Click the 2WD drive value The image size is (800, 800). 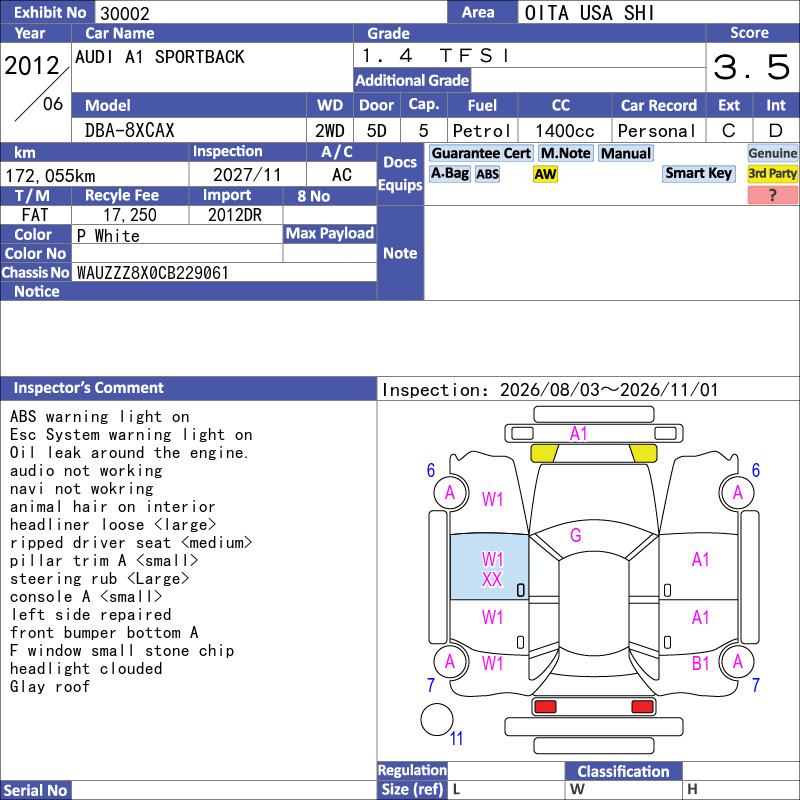(330, 131)
